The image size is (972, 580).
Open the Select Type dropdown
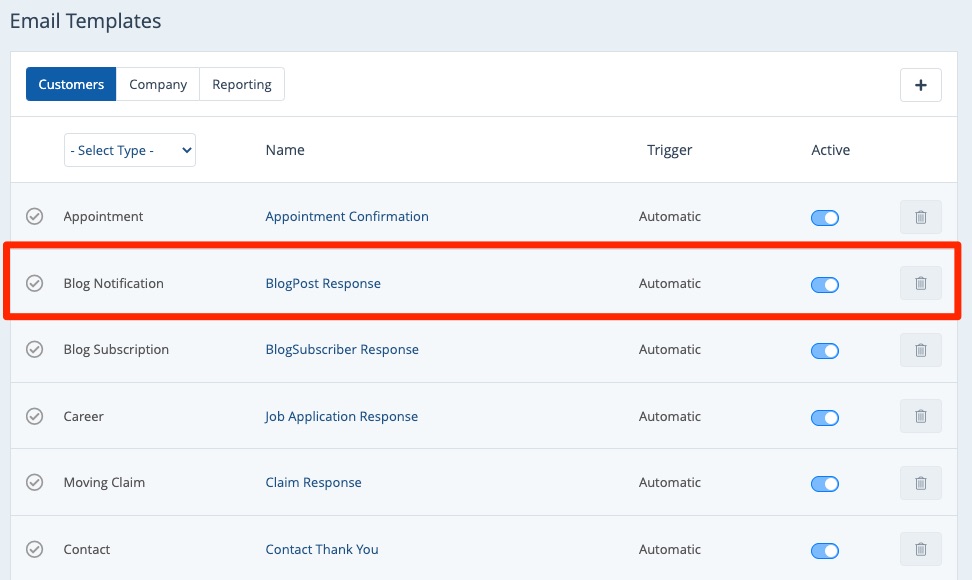130,150
